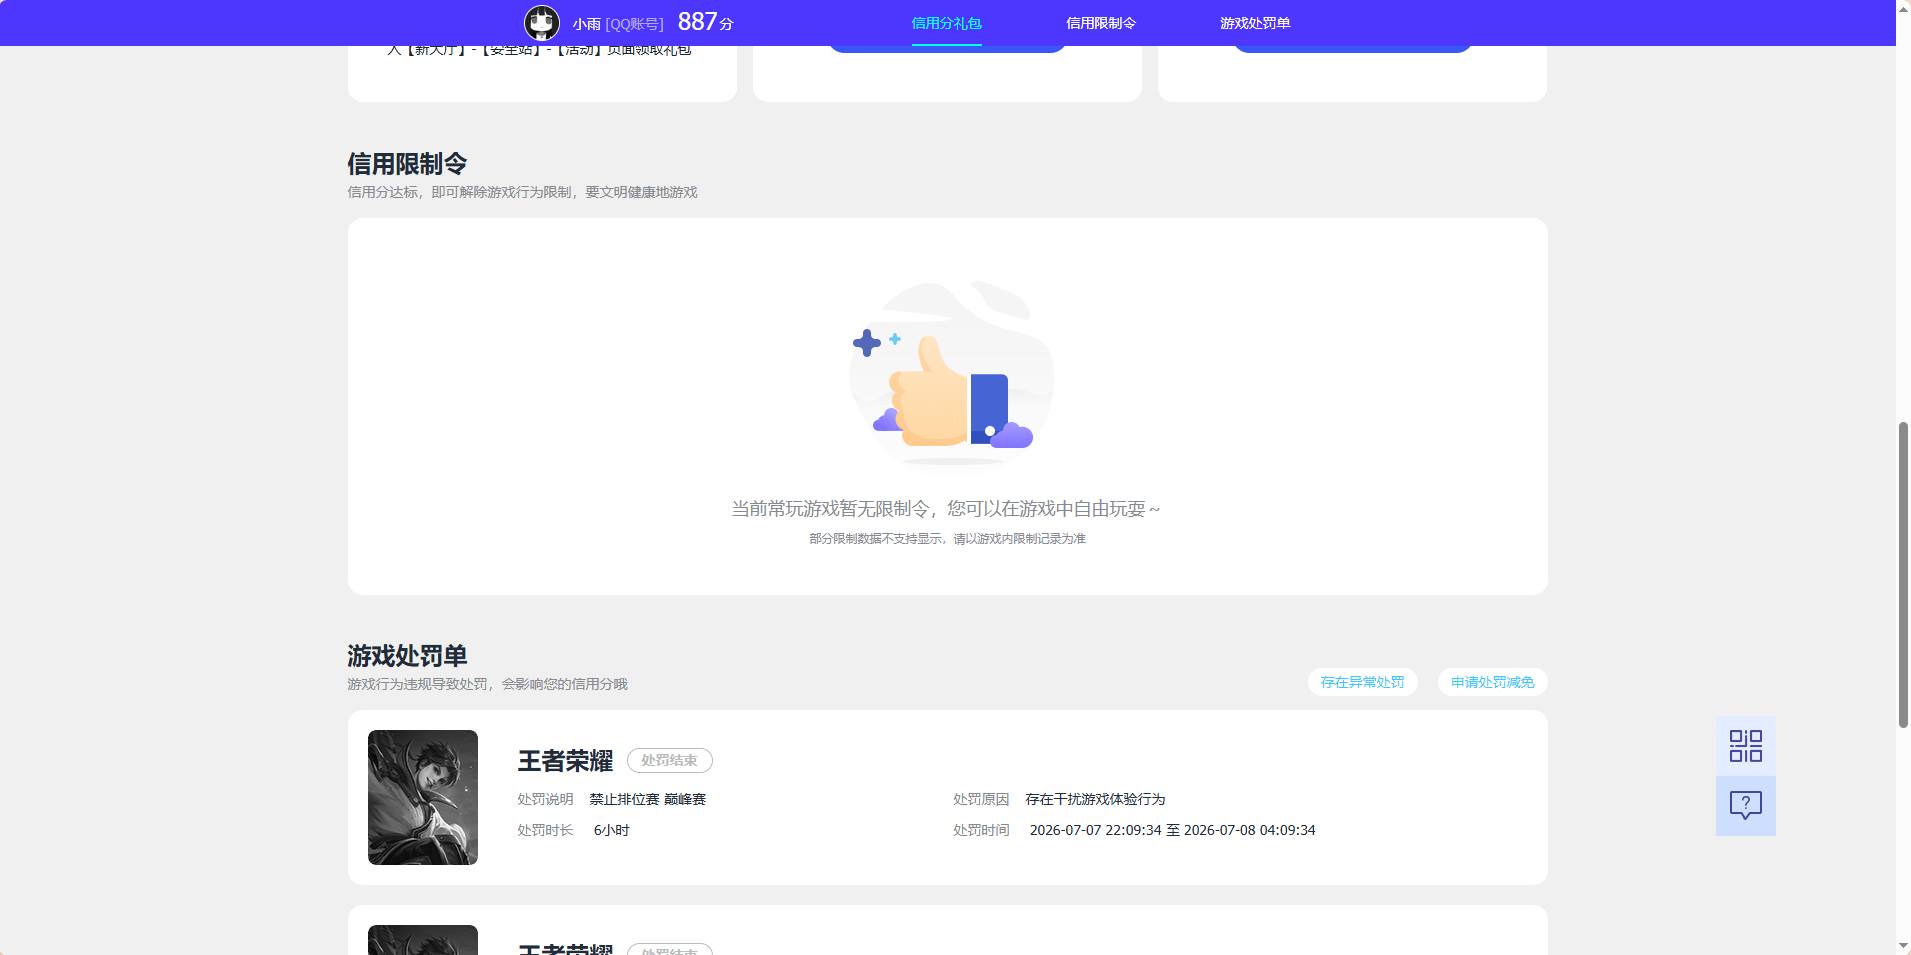This screenshot has width=1911, height=955.
Task: Switch to the 游戏处罚单 tab
Action: [x=1254, y=23]
